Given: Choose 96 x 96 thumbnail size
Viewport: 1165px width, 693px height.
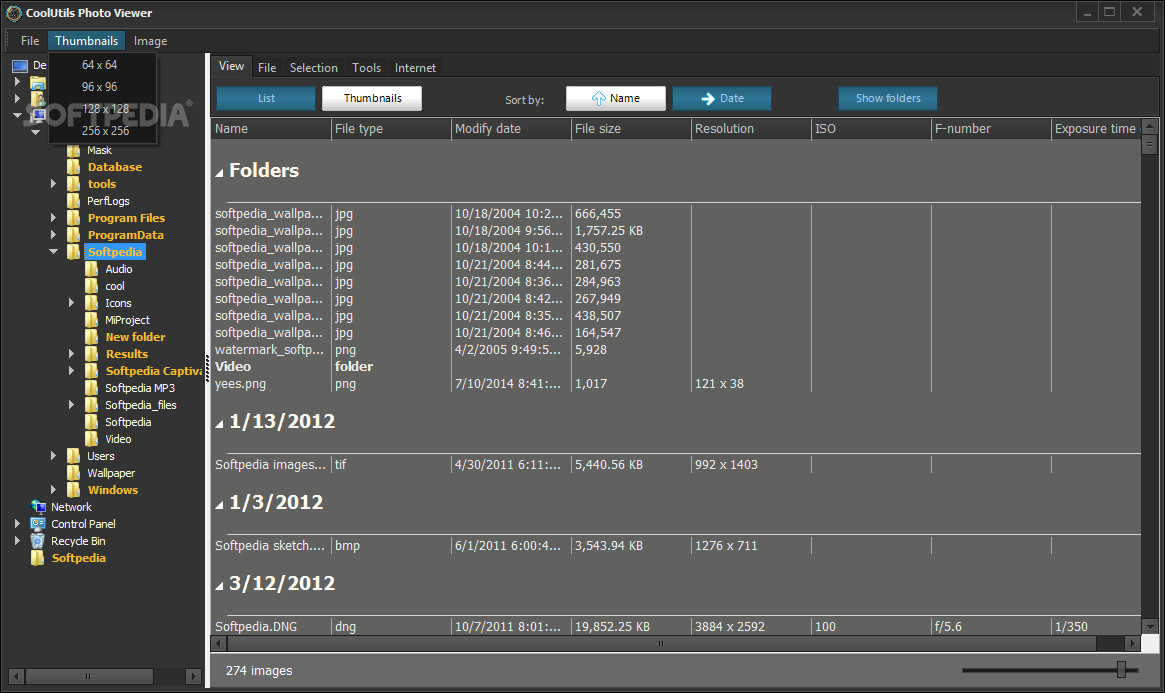Looking at the screenshot, I should pos(100,87).
